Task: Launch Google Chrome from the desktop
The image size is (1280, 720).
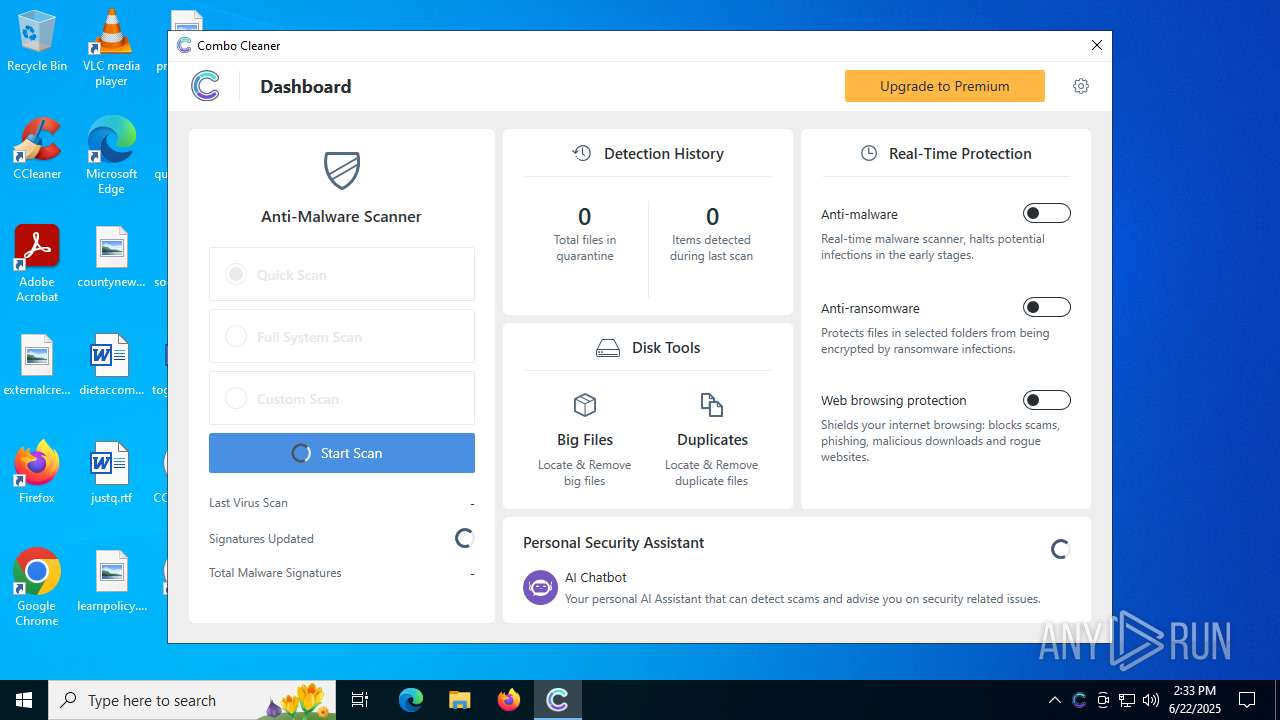Action: tap(37, 588)
